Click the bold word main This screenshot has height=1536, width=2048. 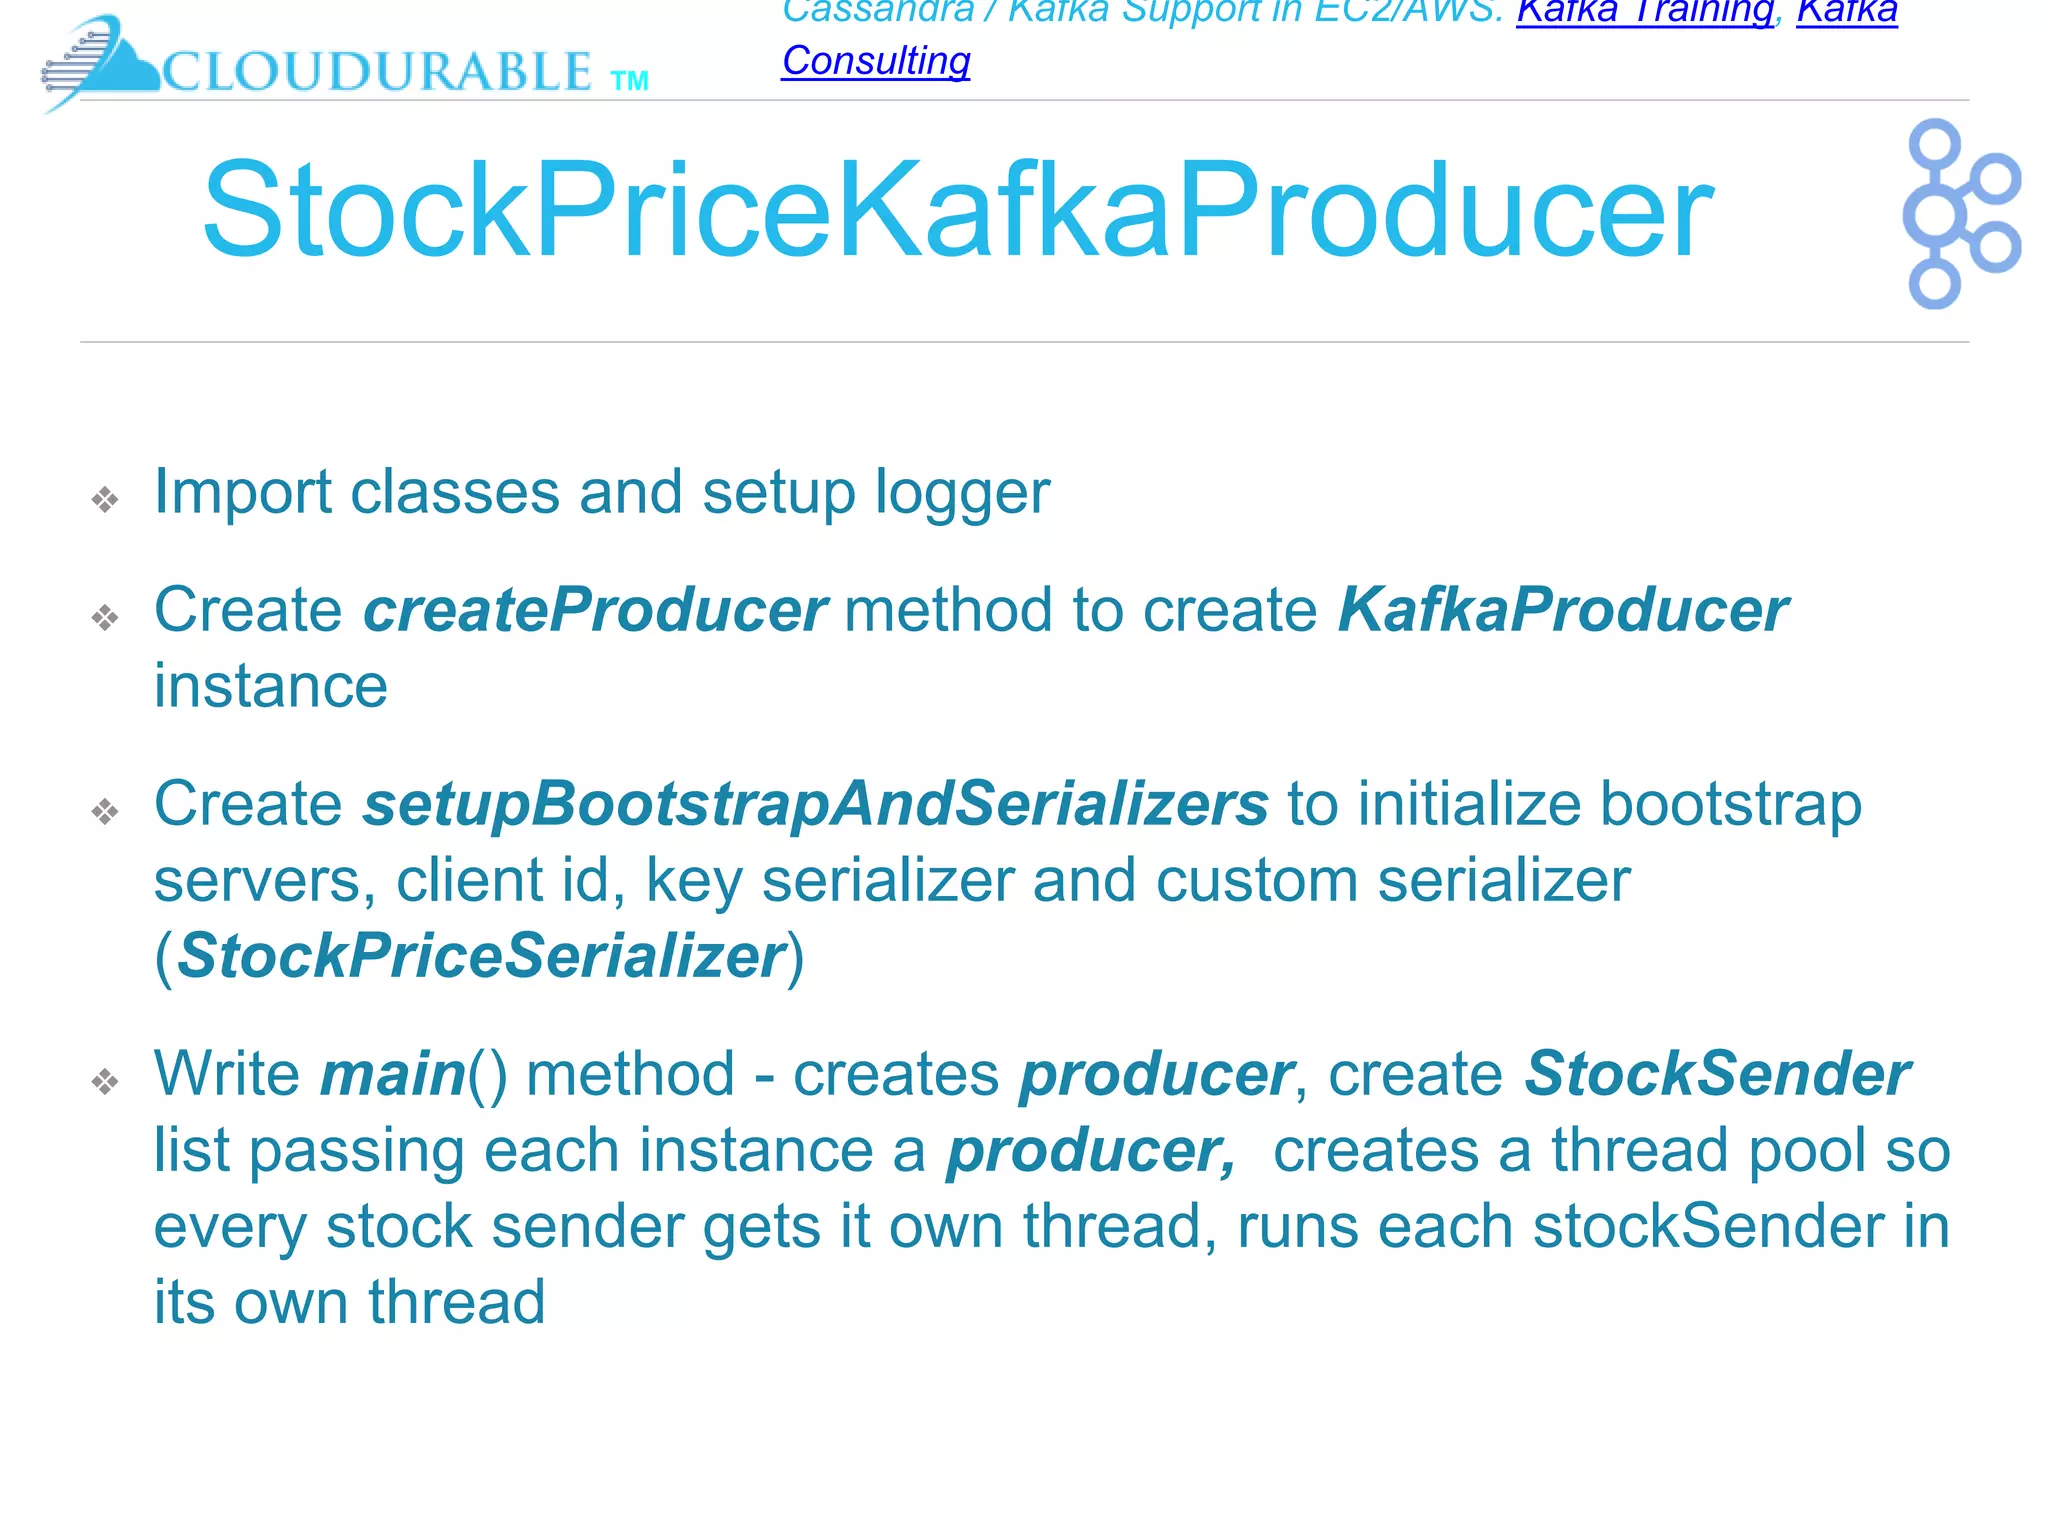(x=393, y=1074)
